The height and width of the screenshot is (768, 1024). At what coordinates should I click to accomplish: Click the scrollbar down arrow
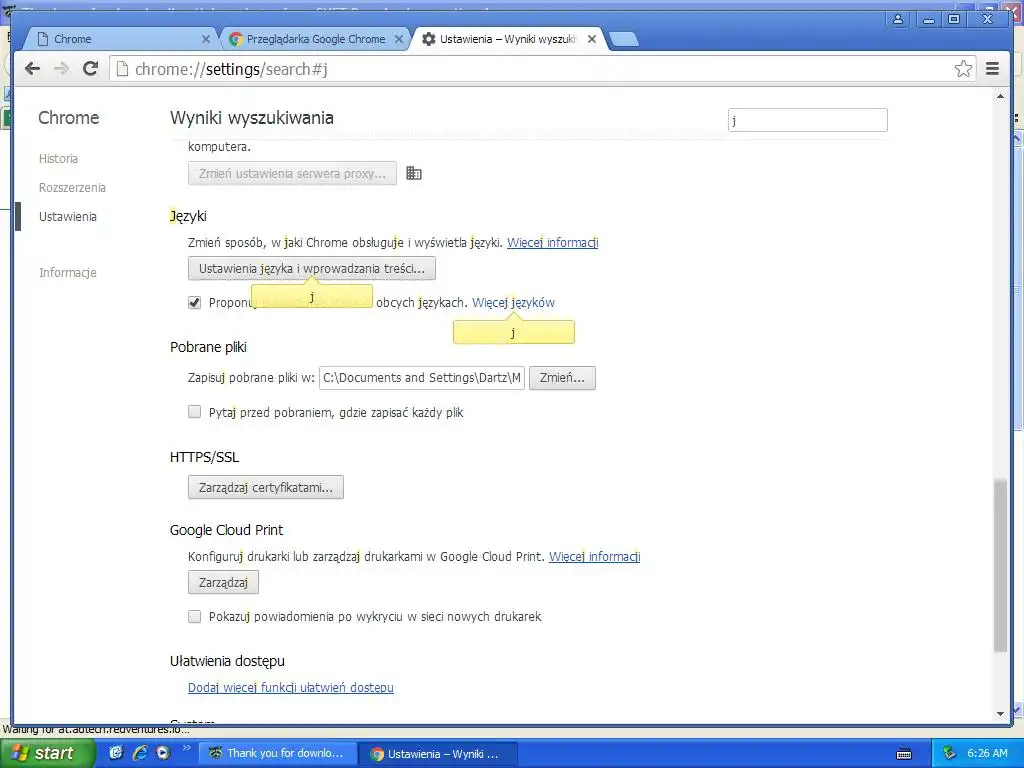click(x=1000, y=714)
